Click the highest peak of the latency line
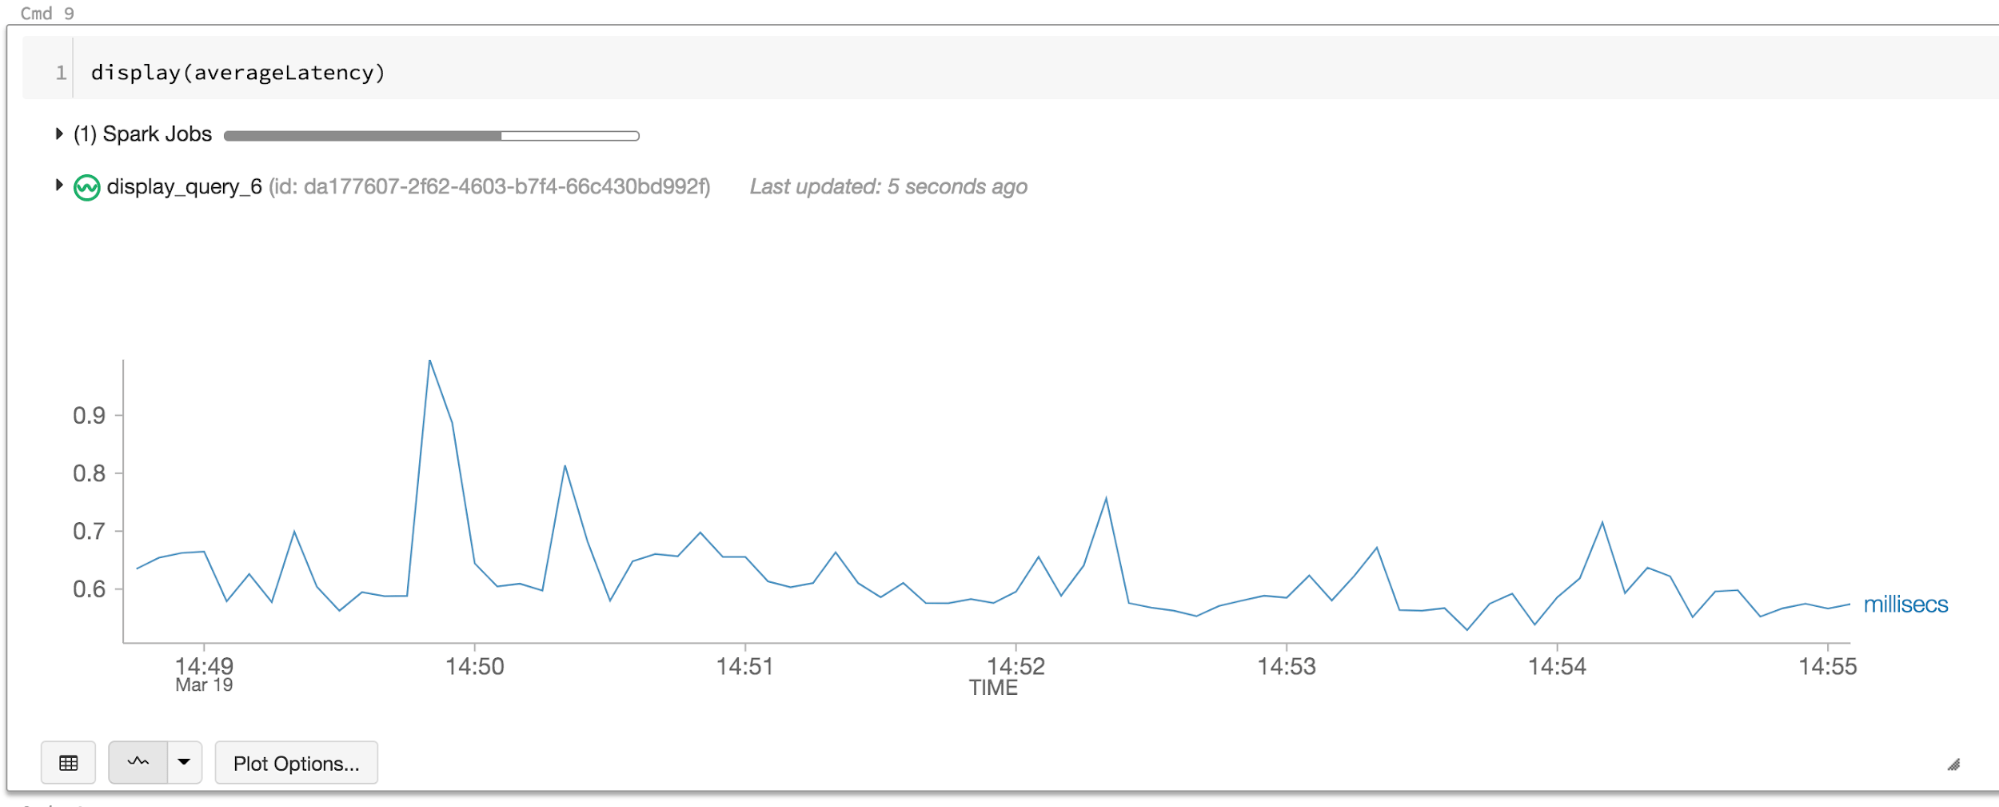This screenshot has height=807, width=1999. pos(430,361)
